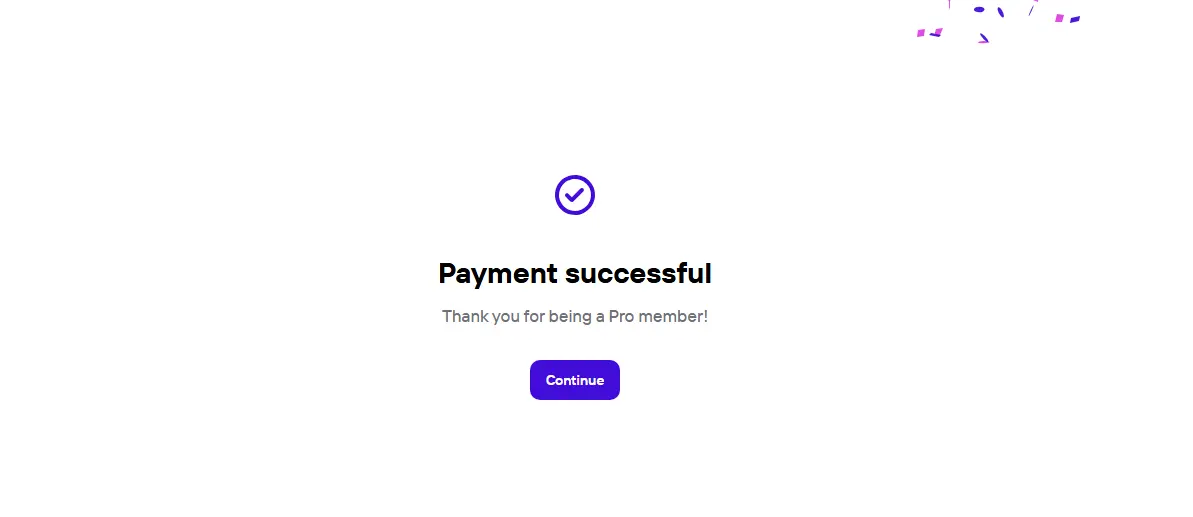This screenshot has width=1193, height=517.
Task: Proceed by clicking Continue
Action: click(574, 380)
